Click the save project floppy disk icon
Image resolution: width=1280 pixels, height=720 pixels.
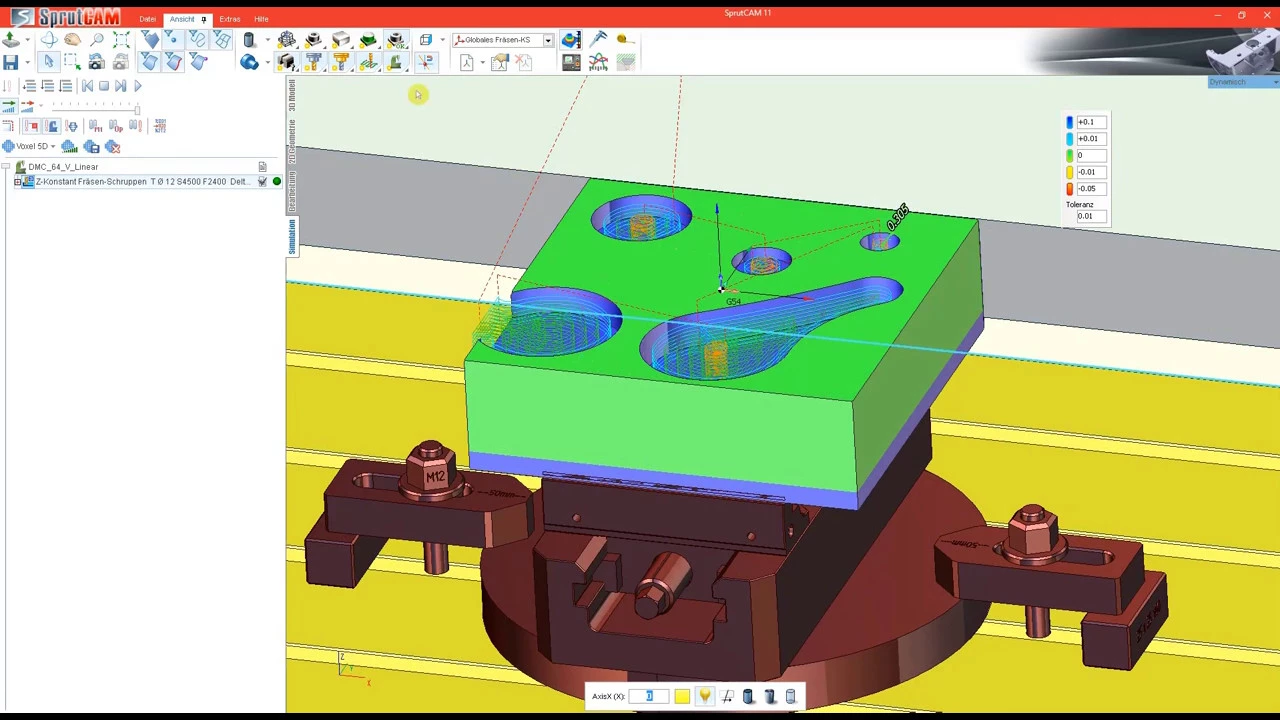pos(10,62)
